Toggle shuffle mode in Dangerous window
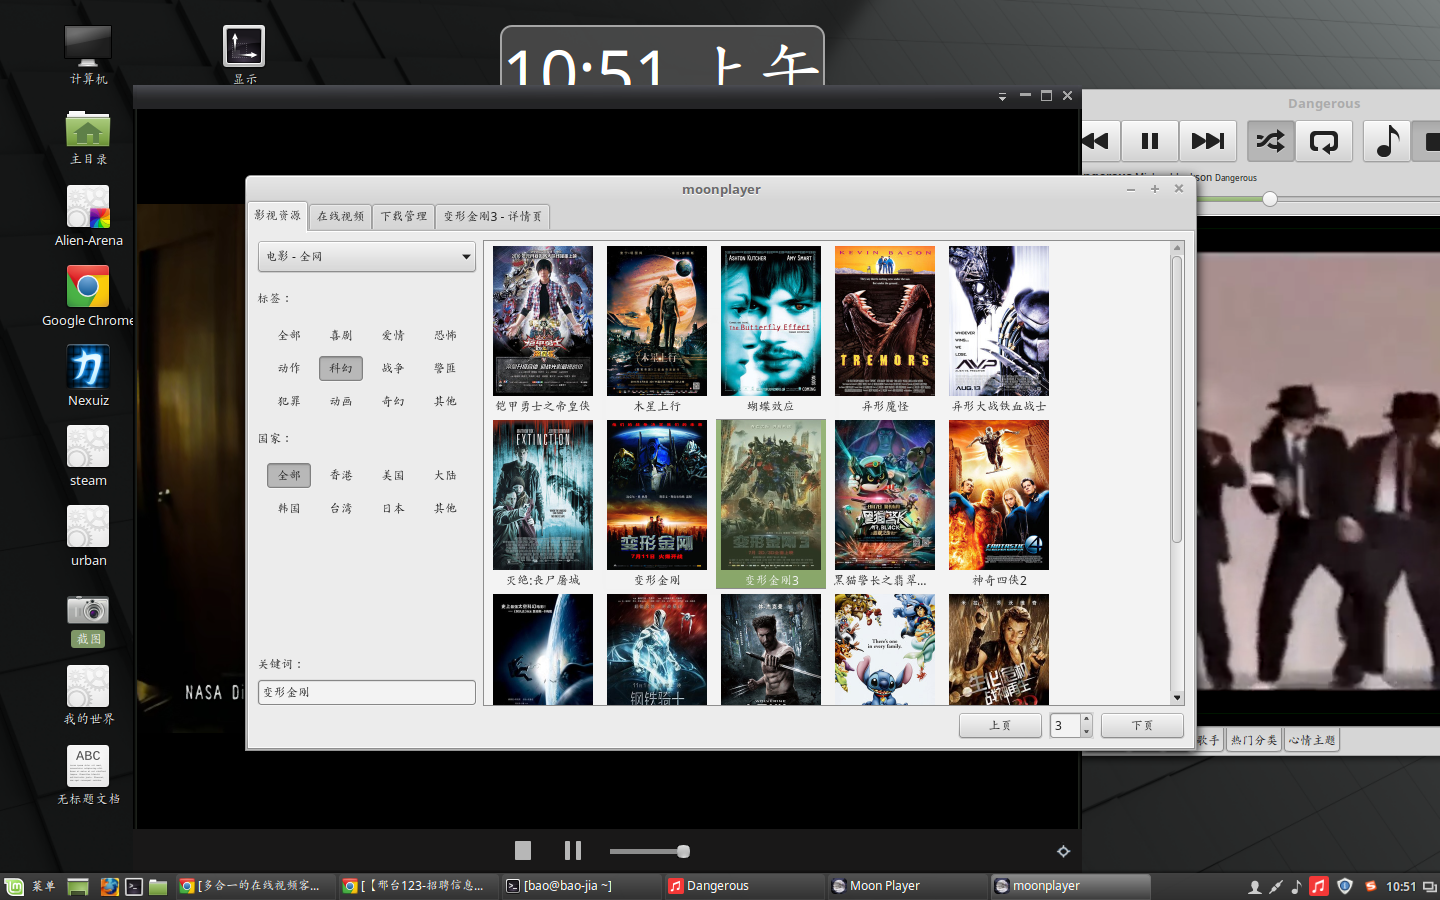 tap(1270, 141)
